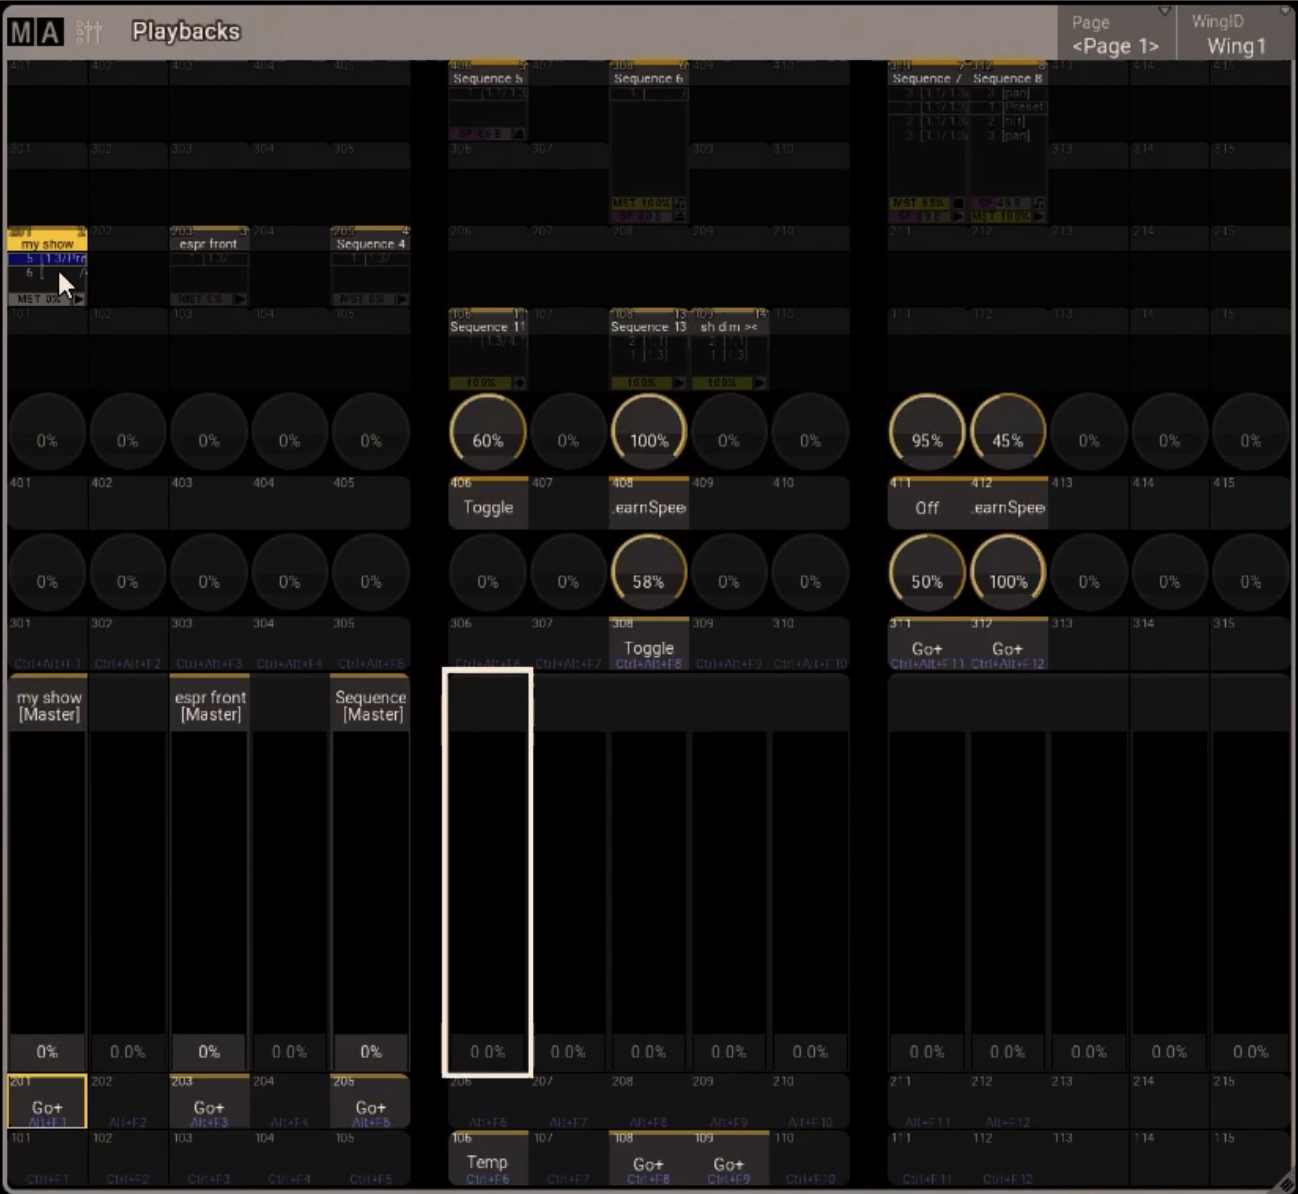Viewport: 1298px width, 1194px height.
Task: Click the play arrow on Sequence 11 tile
Action: click(519, 383)
